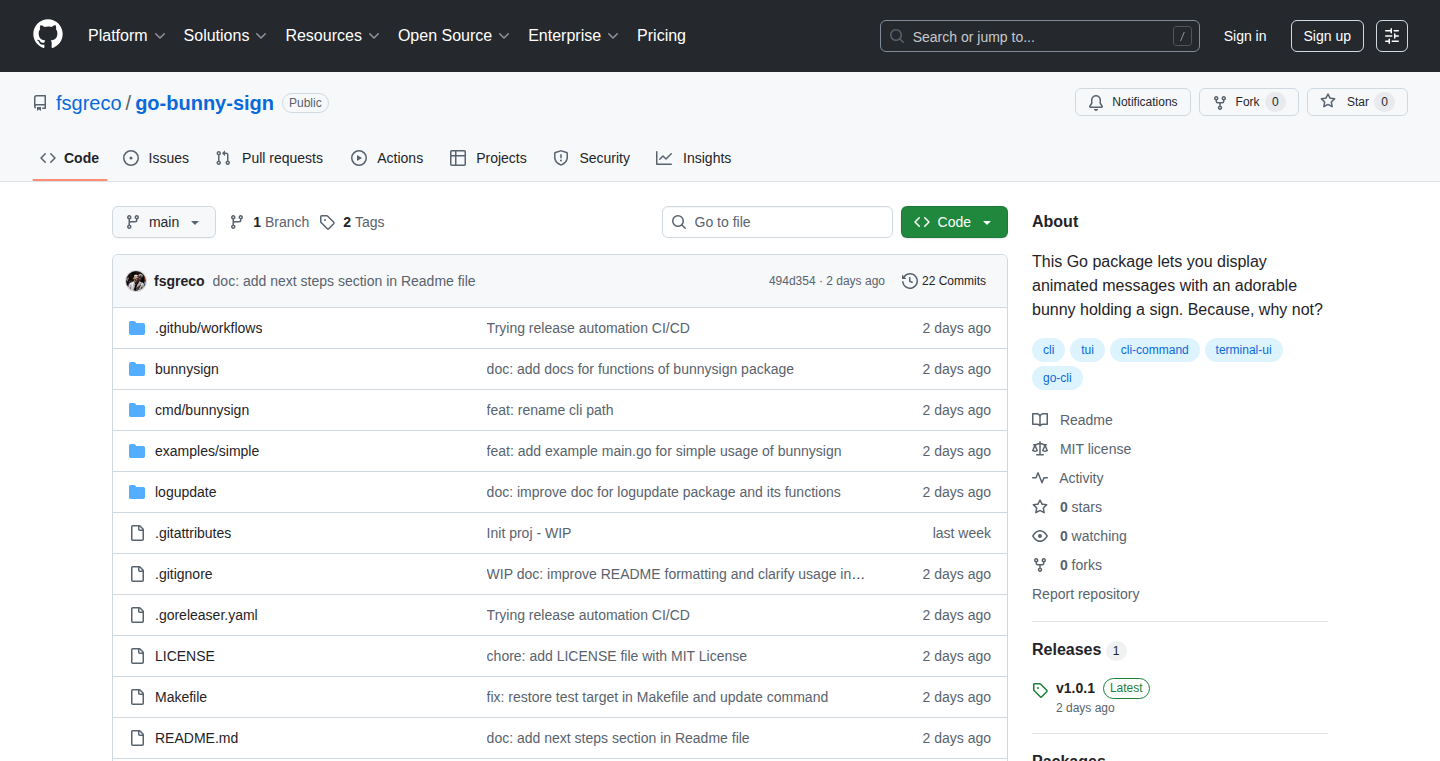
Task: Switch to the Code tab
Action: 70,158
